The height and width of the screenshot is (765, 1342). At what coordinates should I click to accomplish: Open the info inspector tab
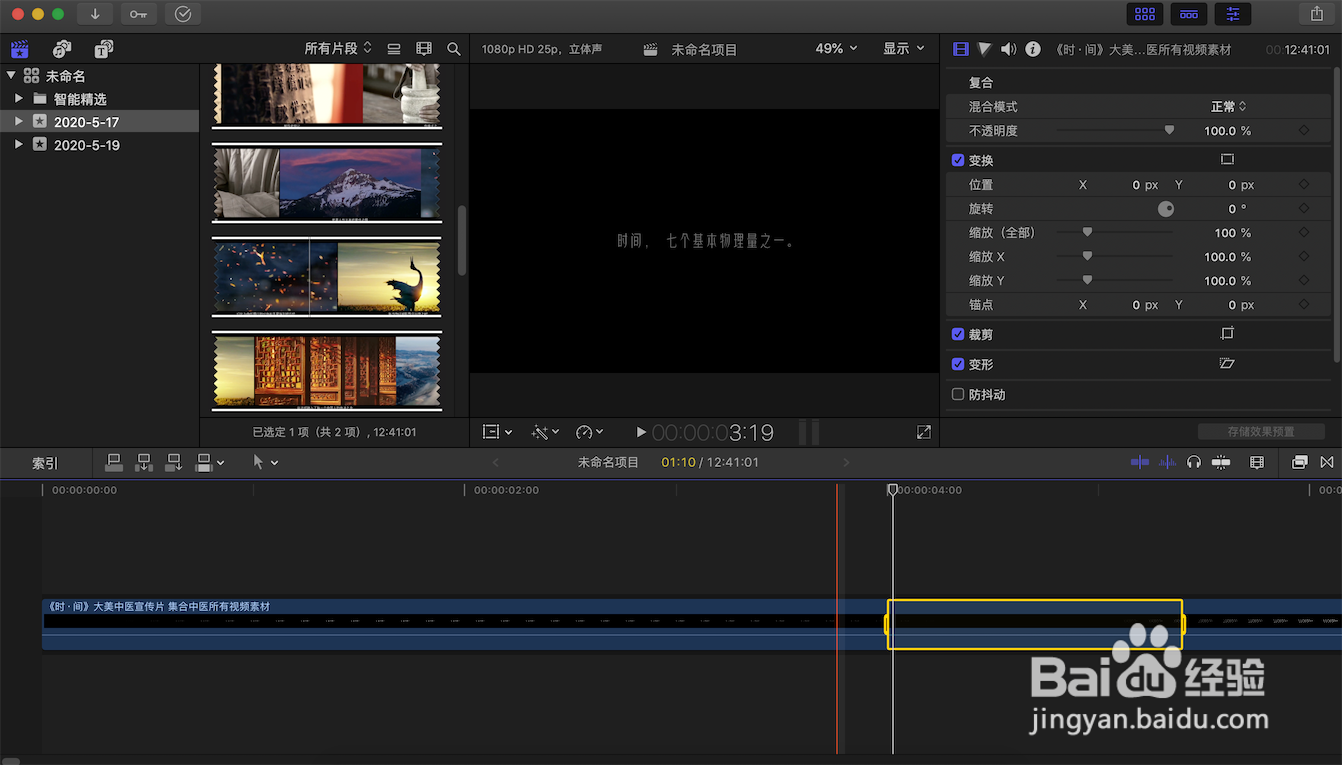(x=1033, y=49)
